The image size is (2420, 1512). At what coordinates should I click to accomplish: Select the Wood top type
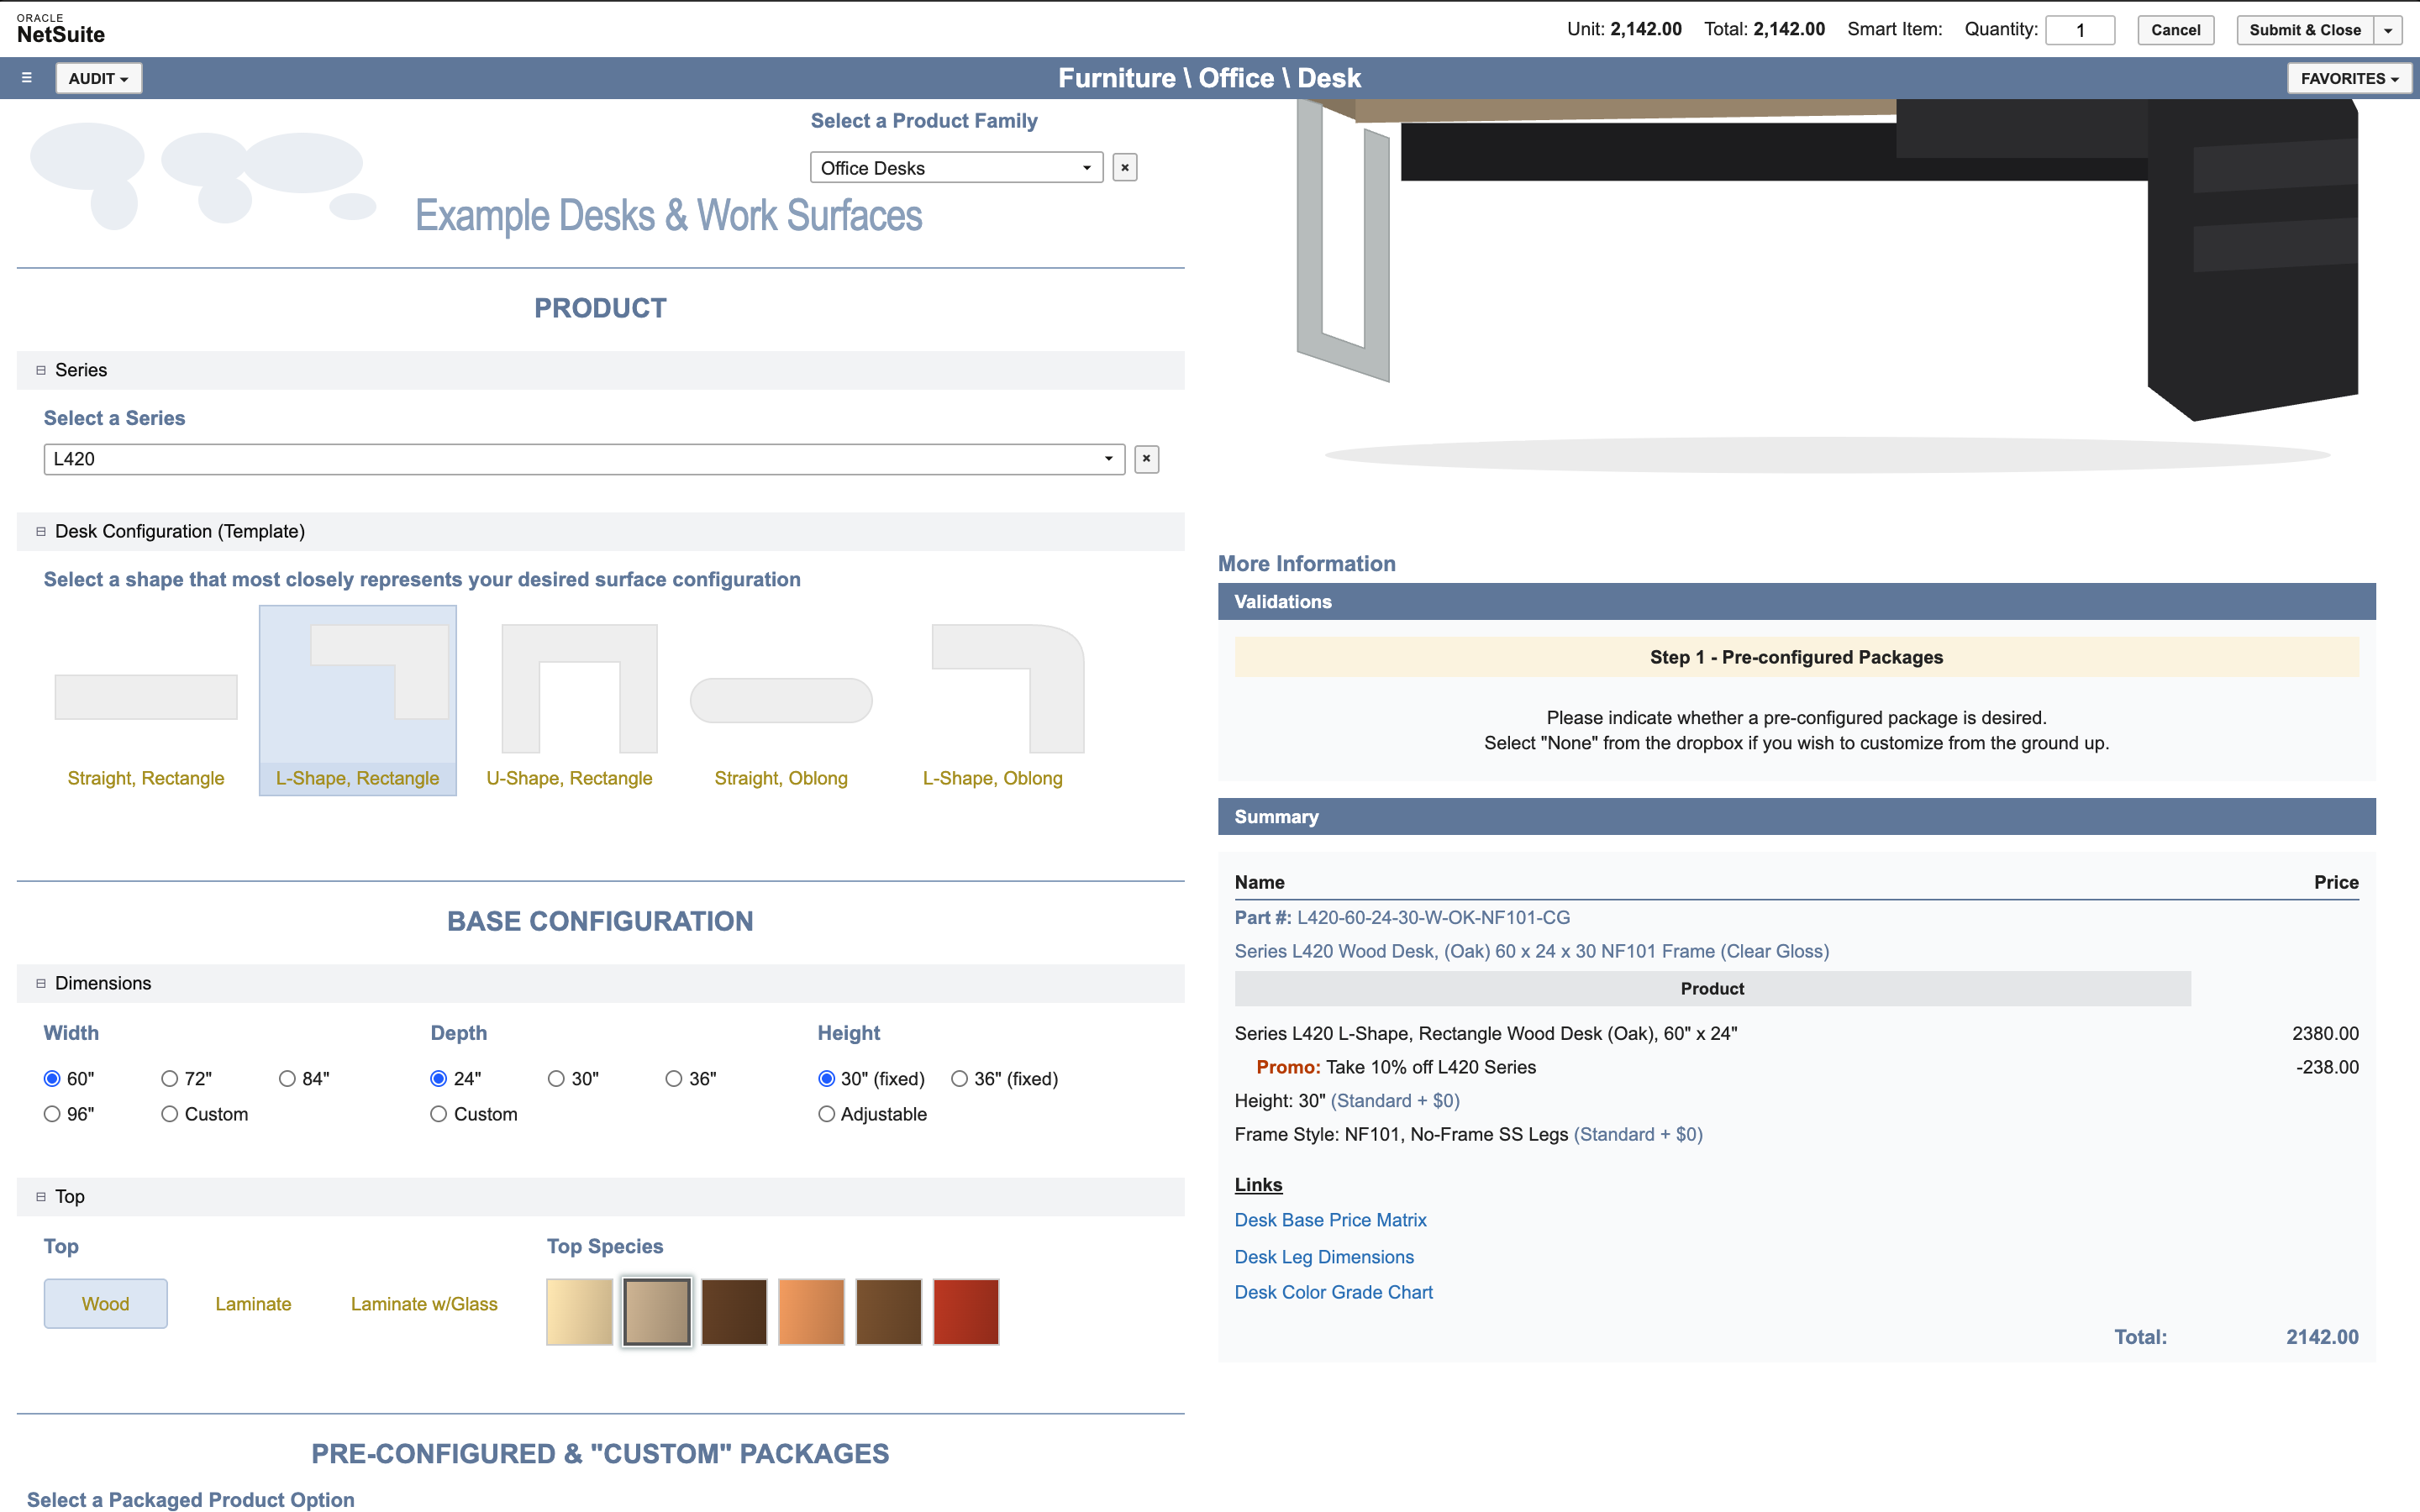point(106,1304)
